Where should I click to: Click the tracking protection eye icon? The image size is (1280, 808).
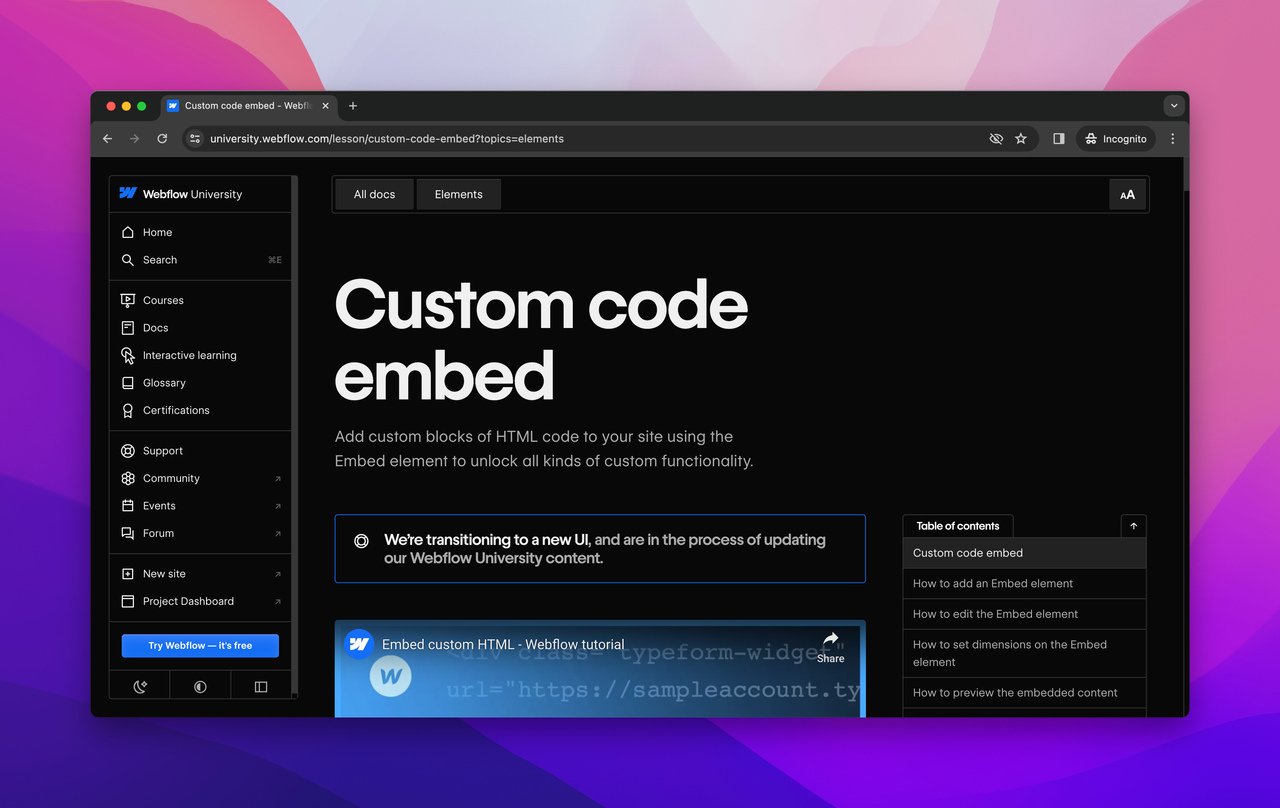(x=996, y=139)
